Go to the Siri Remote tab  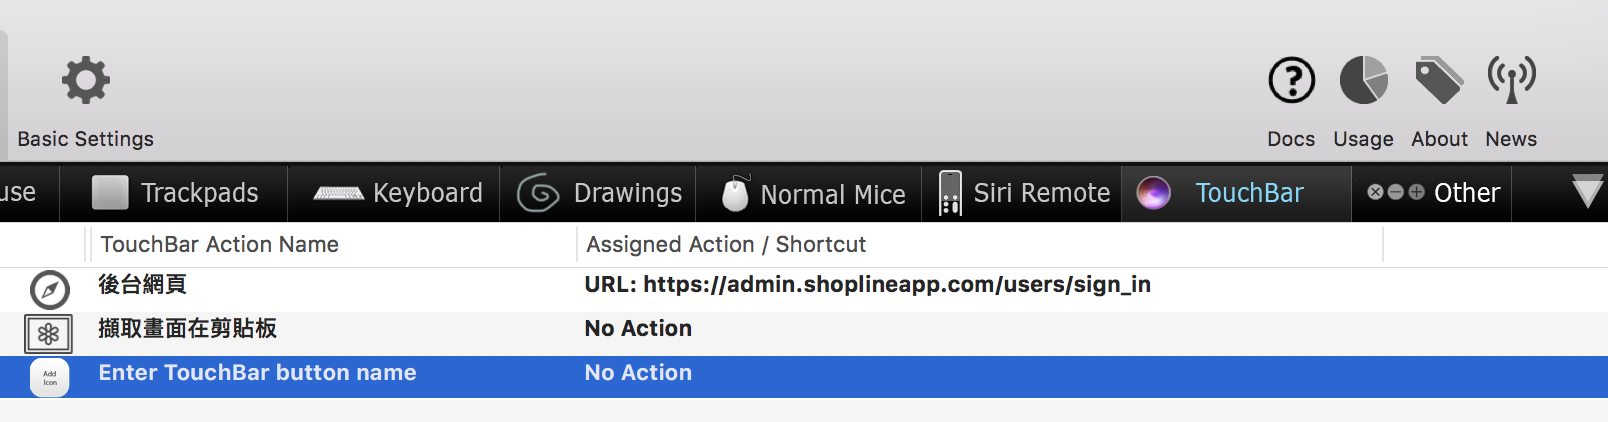[x=1025, y=193]
